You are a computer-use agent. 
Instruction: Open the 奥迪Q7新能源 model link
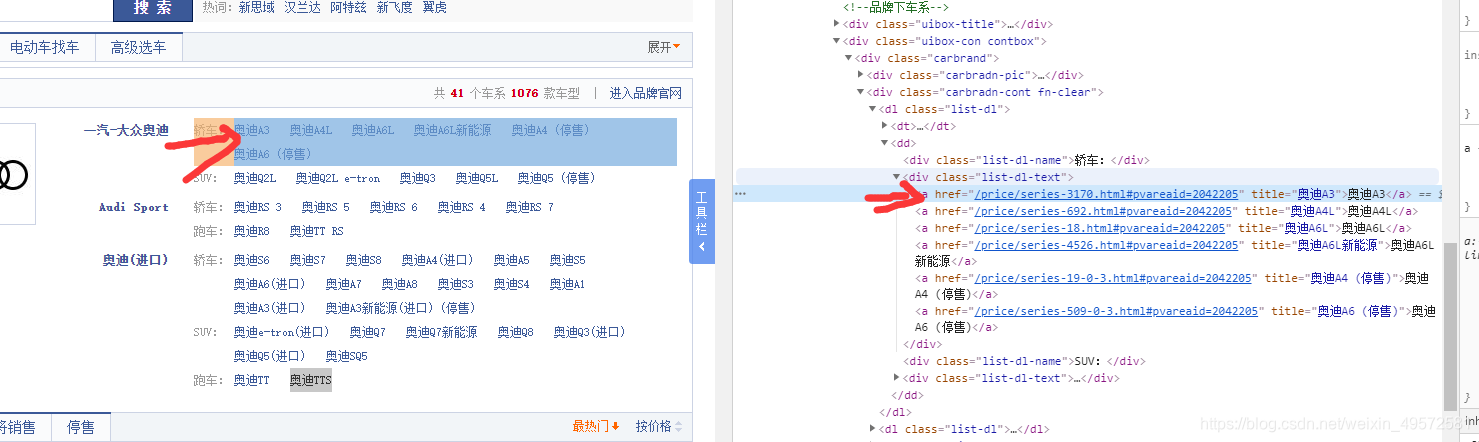pos(442,332)
